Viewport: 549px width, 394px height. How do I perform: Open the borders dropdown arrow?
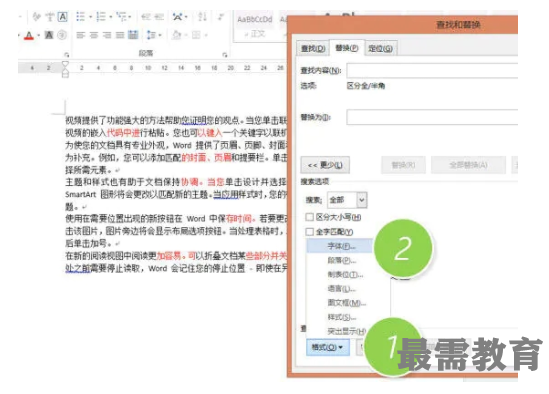pos(206,35)
